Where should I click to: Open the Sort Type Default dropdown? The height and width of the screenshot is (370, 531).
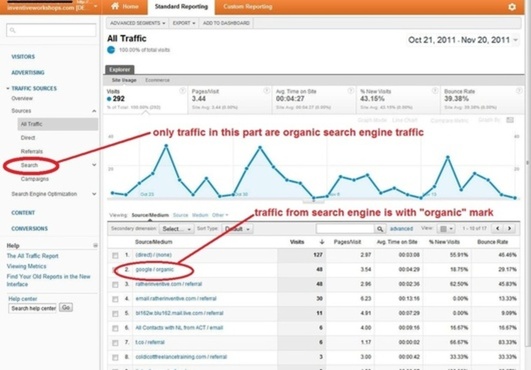point(237,229)
